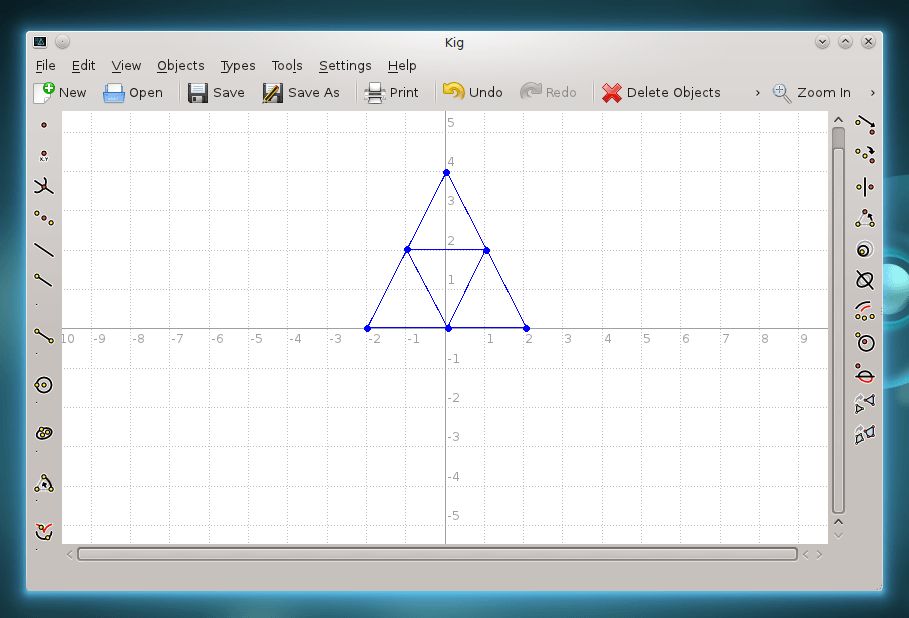Pick the crossed-circle inversion tool
The height and width of the screenshot is (618, 909).
click(865, 280)
